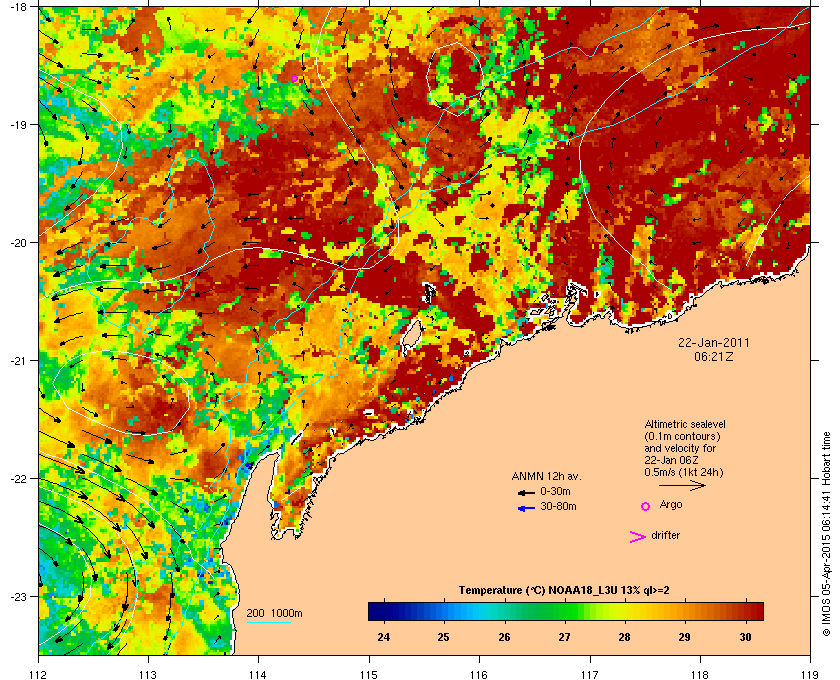Screen dimensions: 840x680
Task: Click the longitude axis label 116
Action: pyautogui.click(x=479, y=674)
